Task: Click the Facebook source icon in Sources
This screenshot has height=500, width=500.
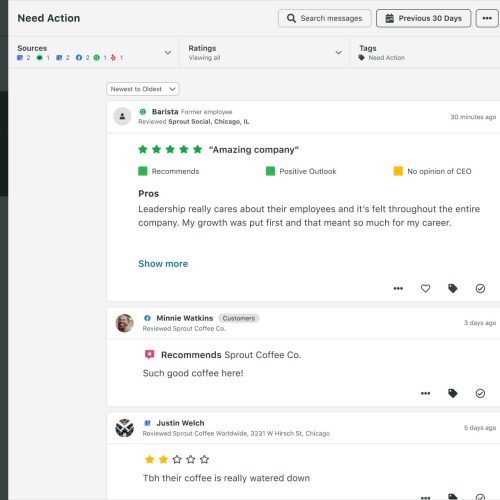Action: pyautogui.click(x=79, y=58)
